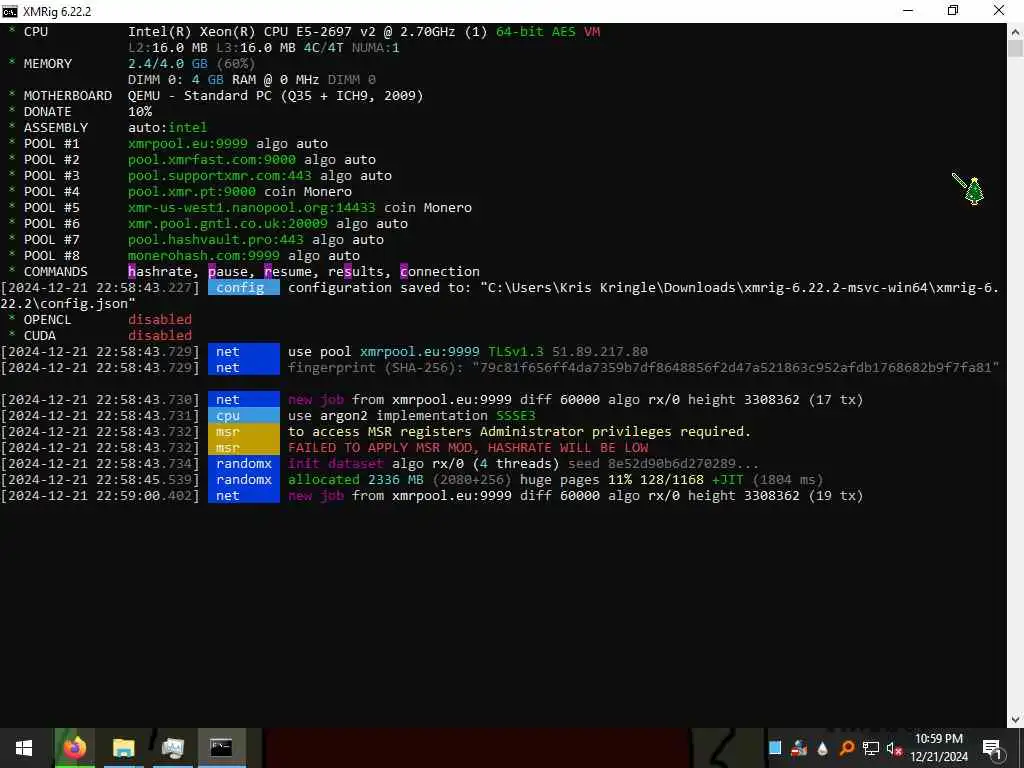Click the 'auto:intel' ASSEMBLY value

[x=168, y=127]
